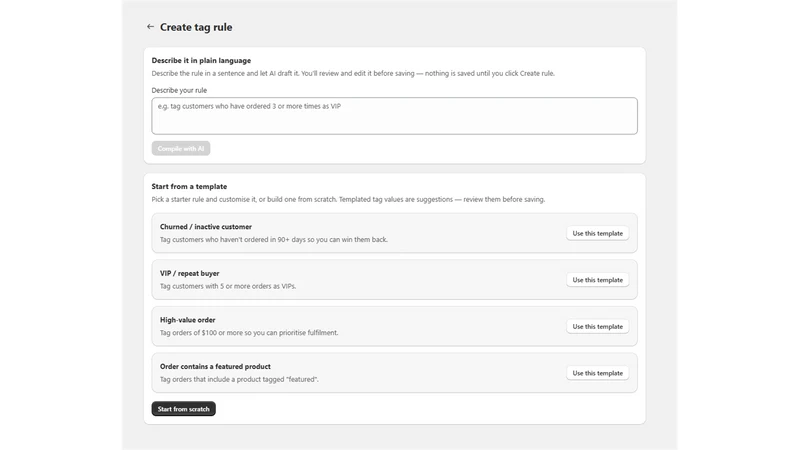Screen dimensions: 800x450
Task: Click the text "Tag customers with 5 or more orders as VIPs."
Action: (228, 286)
